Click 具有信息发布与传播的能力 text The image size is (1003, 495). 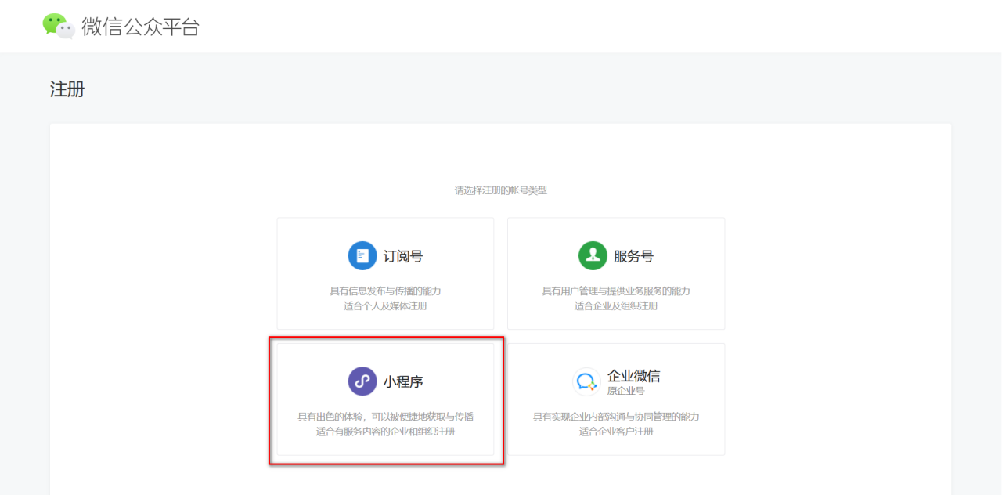coord(385,291)
